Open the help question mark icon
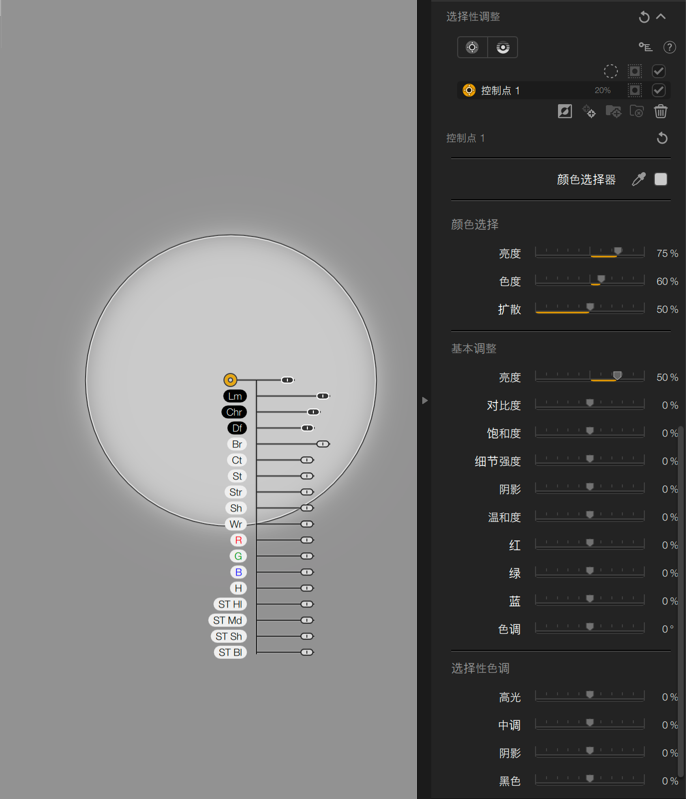686x799 pixels. tap(670, 47)
